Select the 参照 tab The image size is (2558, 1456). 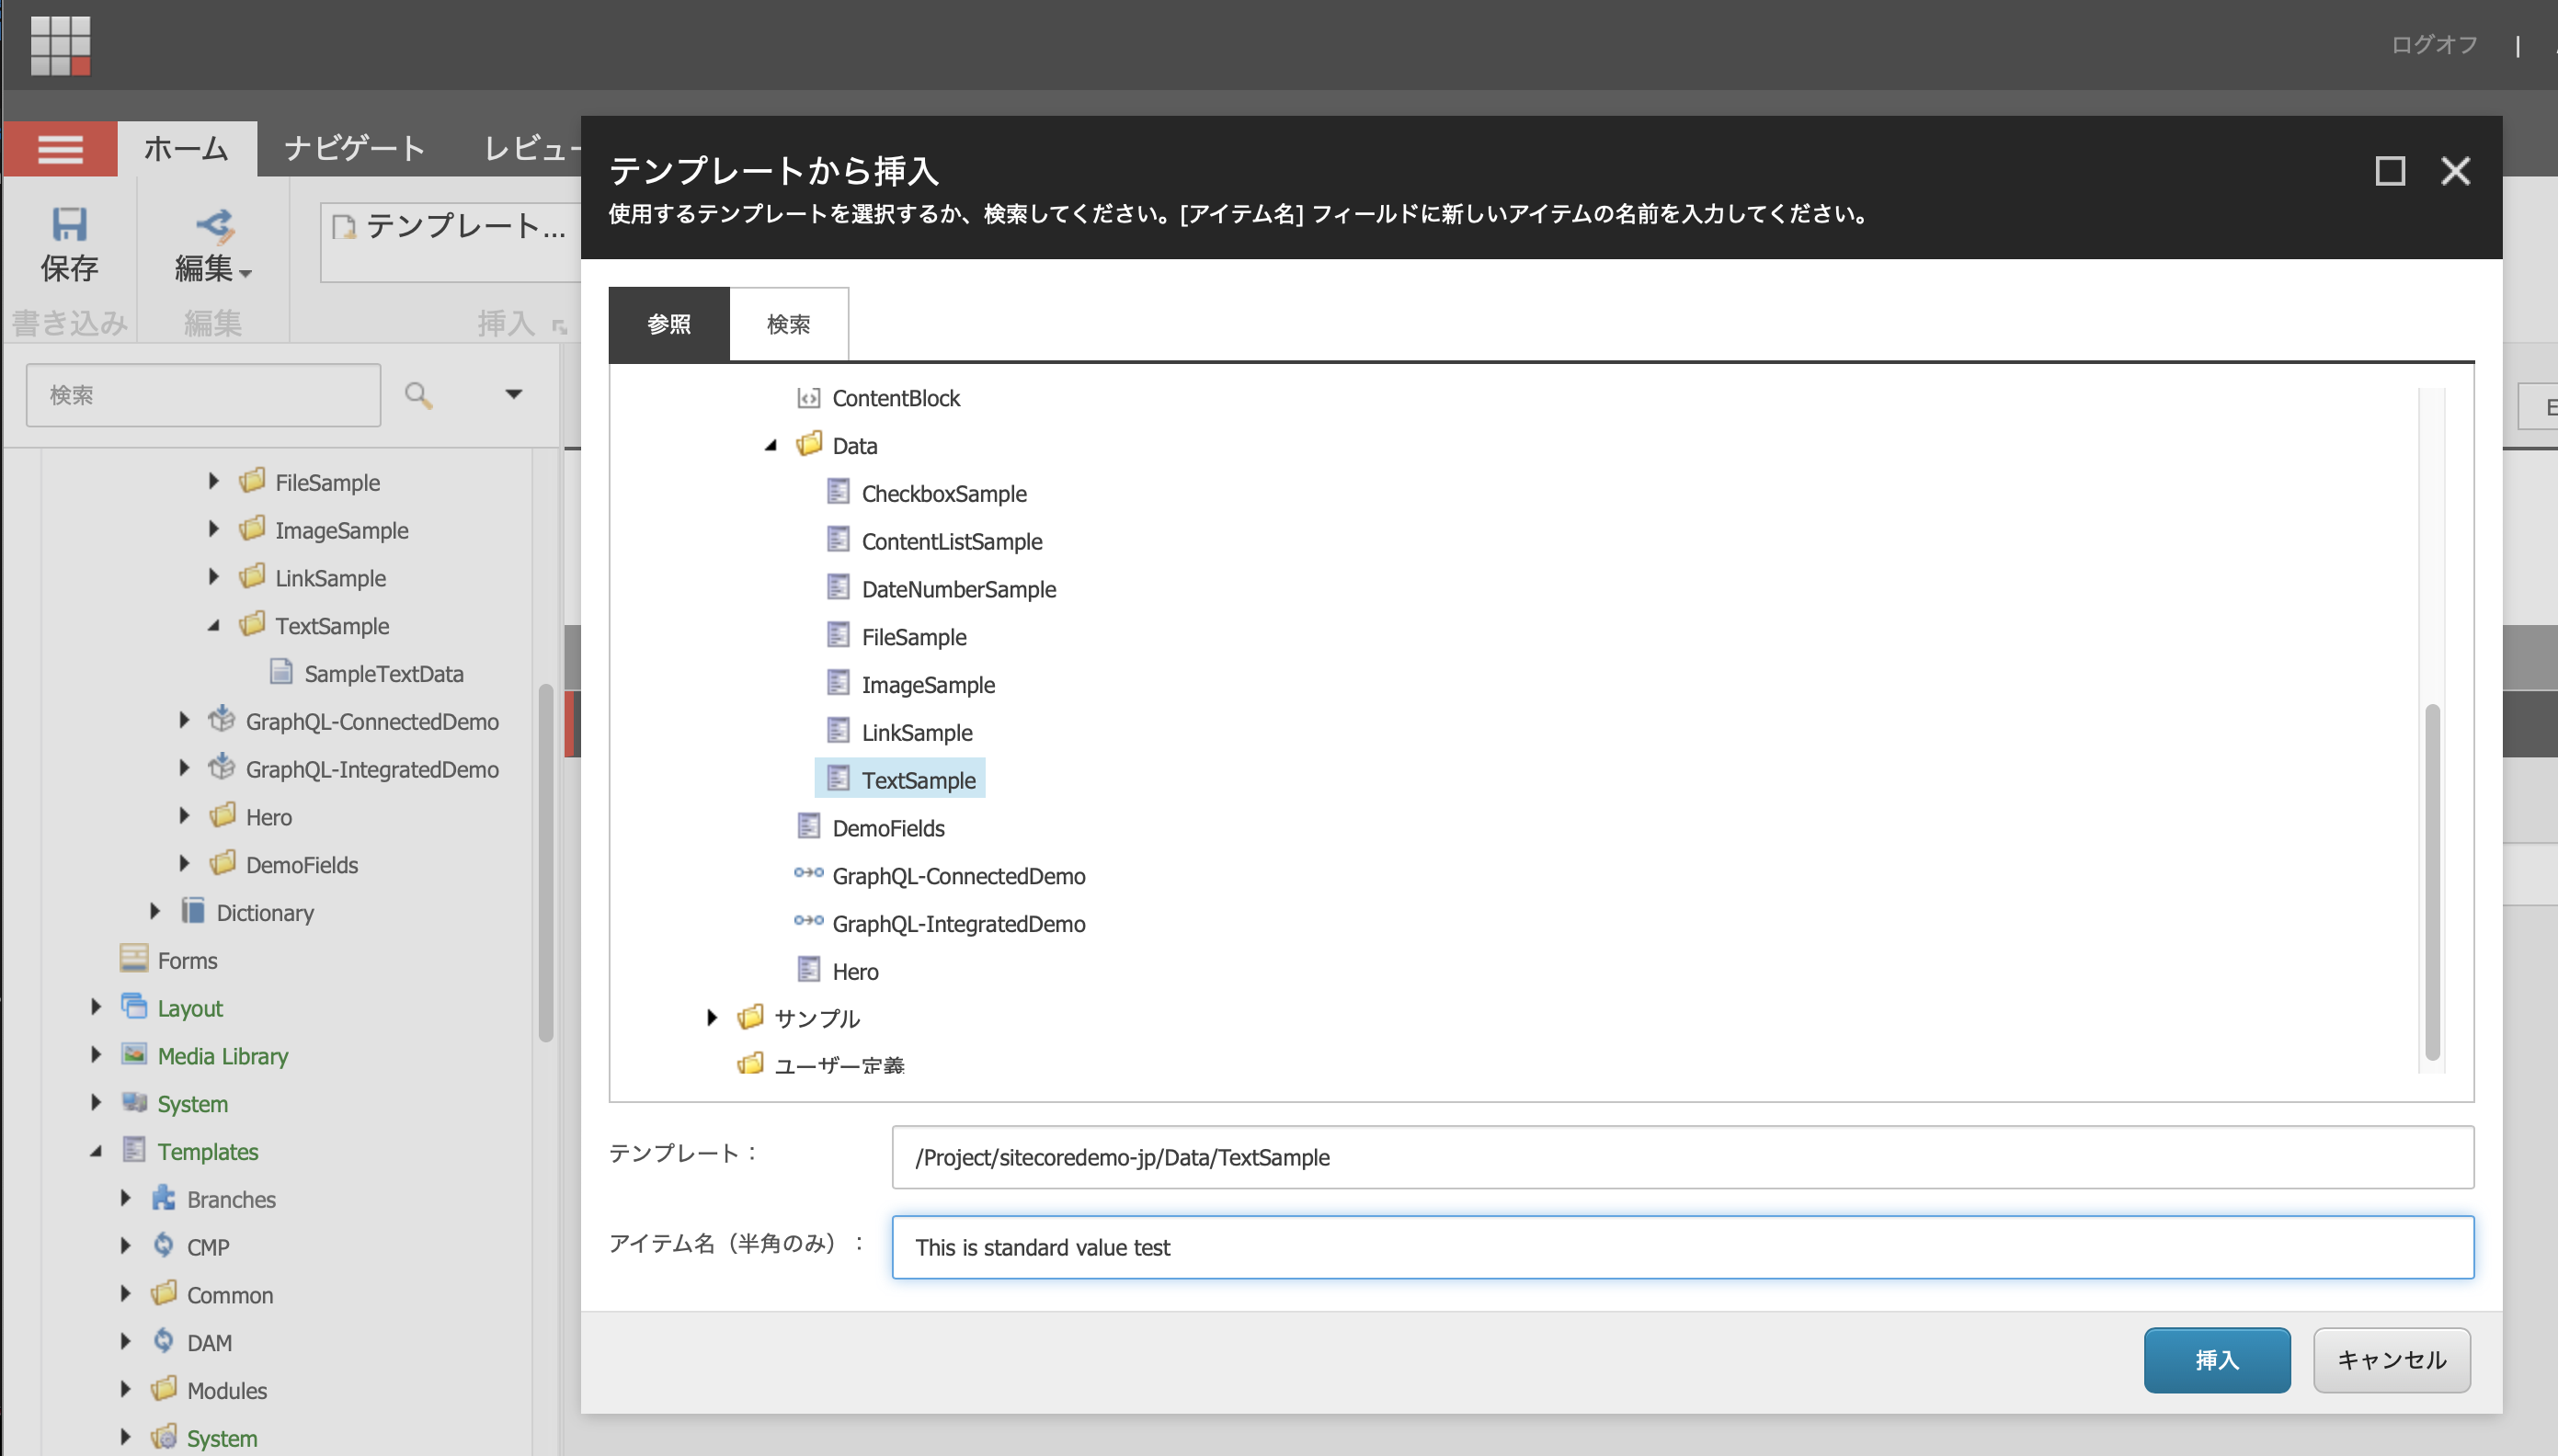pyautogui.click(x=669, y=324)
